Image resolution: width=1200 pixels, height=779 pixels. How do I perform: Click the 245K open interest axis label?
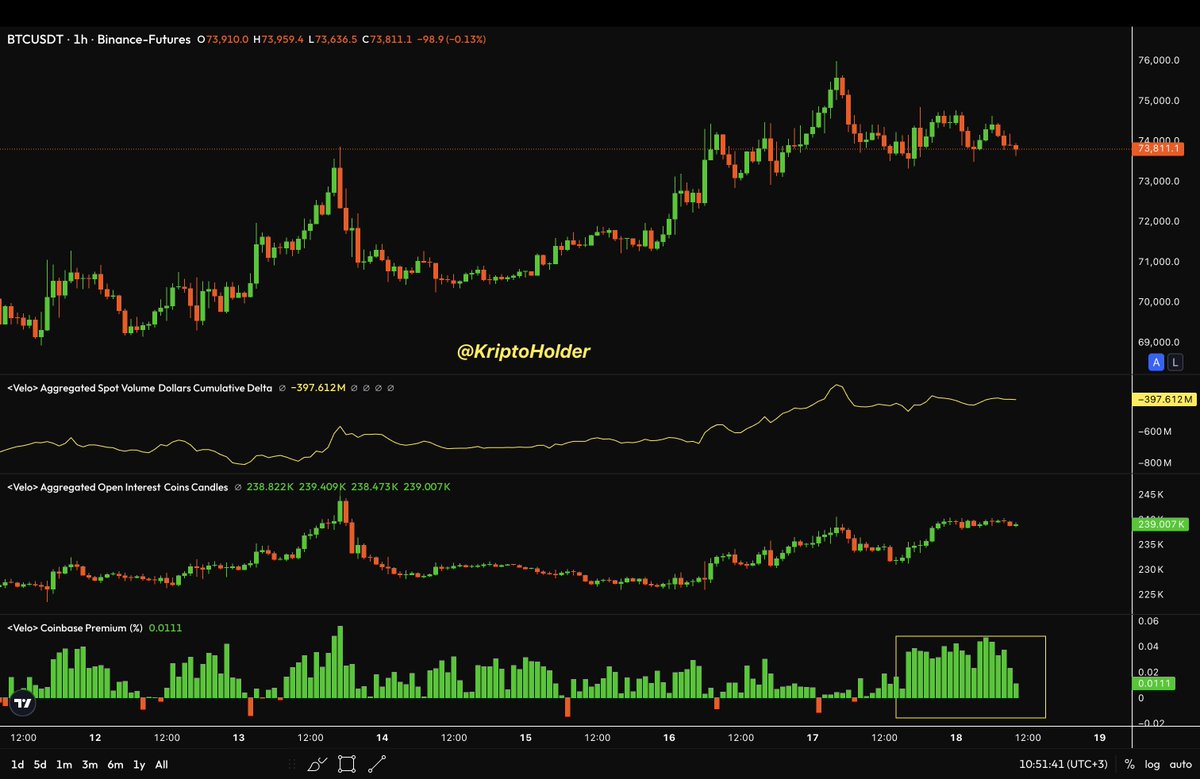tap(1151, 496)
